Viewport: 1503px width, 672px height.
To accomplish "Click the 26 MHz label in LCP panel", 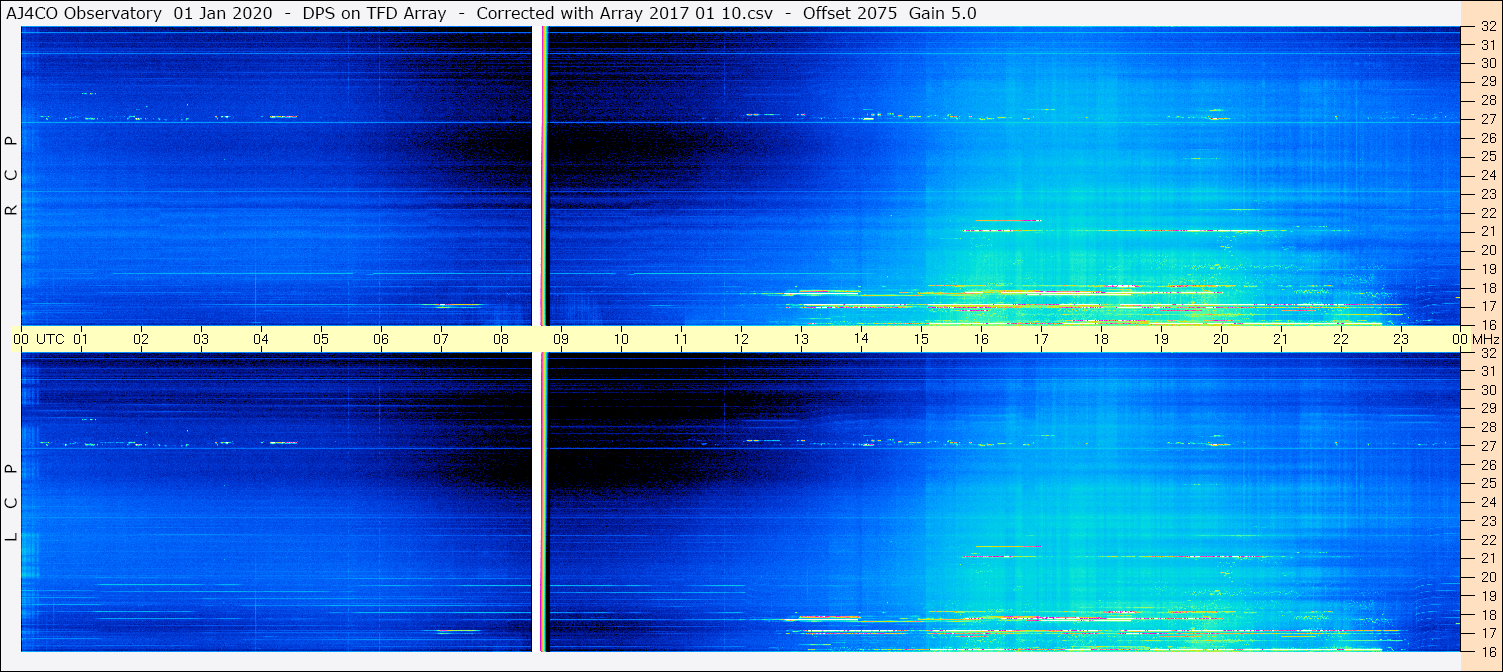I will click(x=1487, y=465).
